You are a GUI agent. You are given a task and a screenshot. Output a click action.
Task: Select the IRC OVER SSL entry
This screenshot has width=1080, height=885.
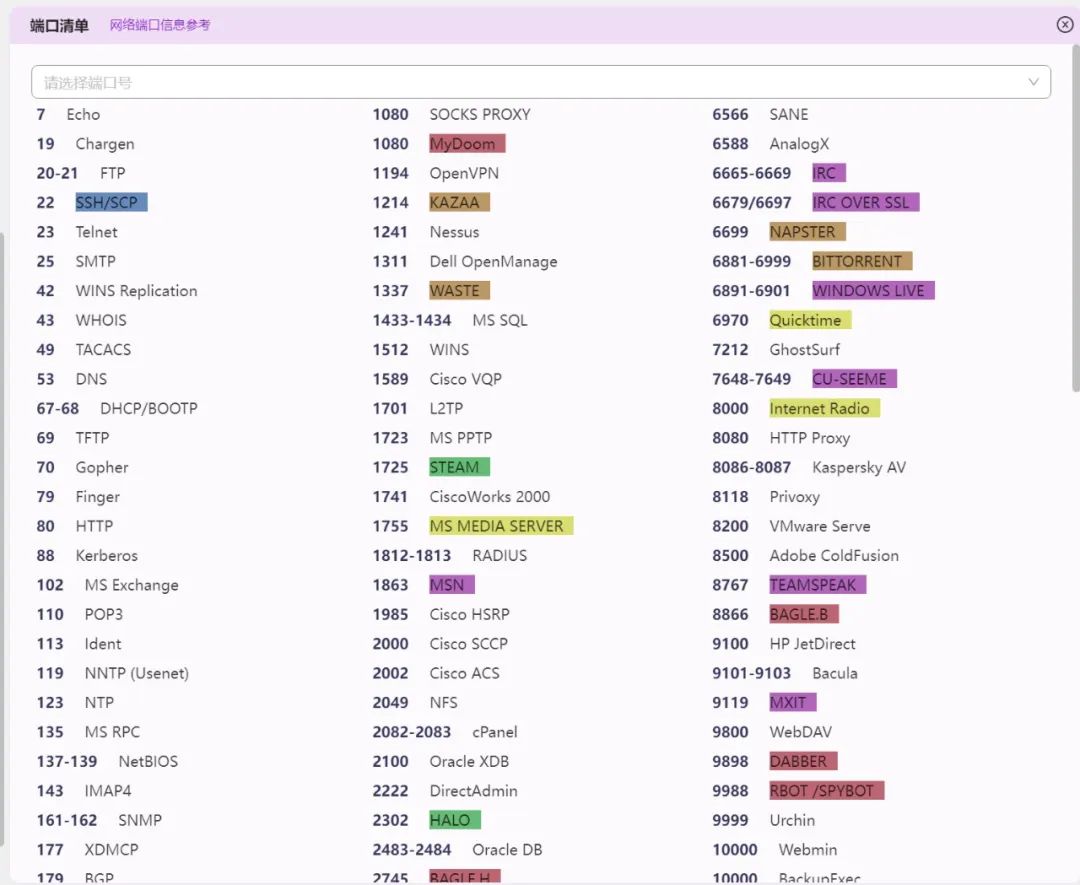(x=865, y=202)
